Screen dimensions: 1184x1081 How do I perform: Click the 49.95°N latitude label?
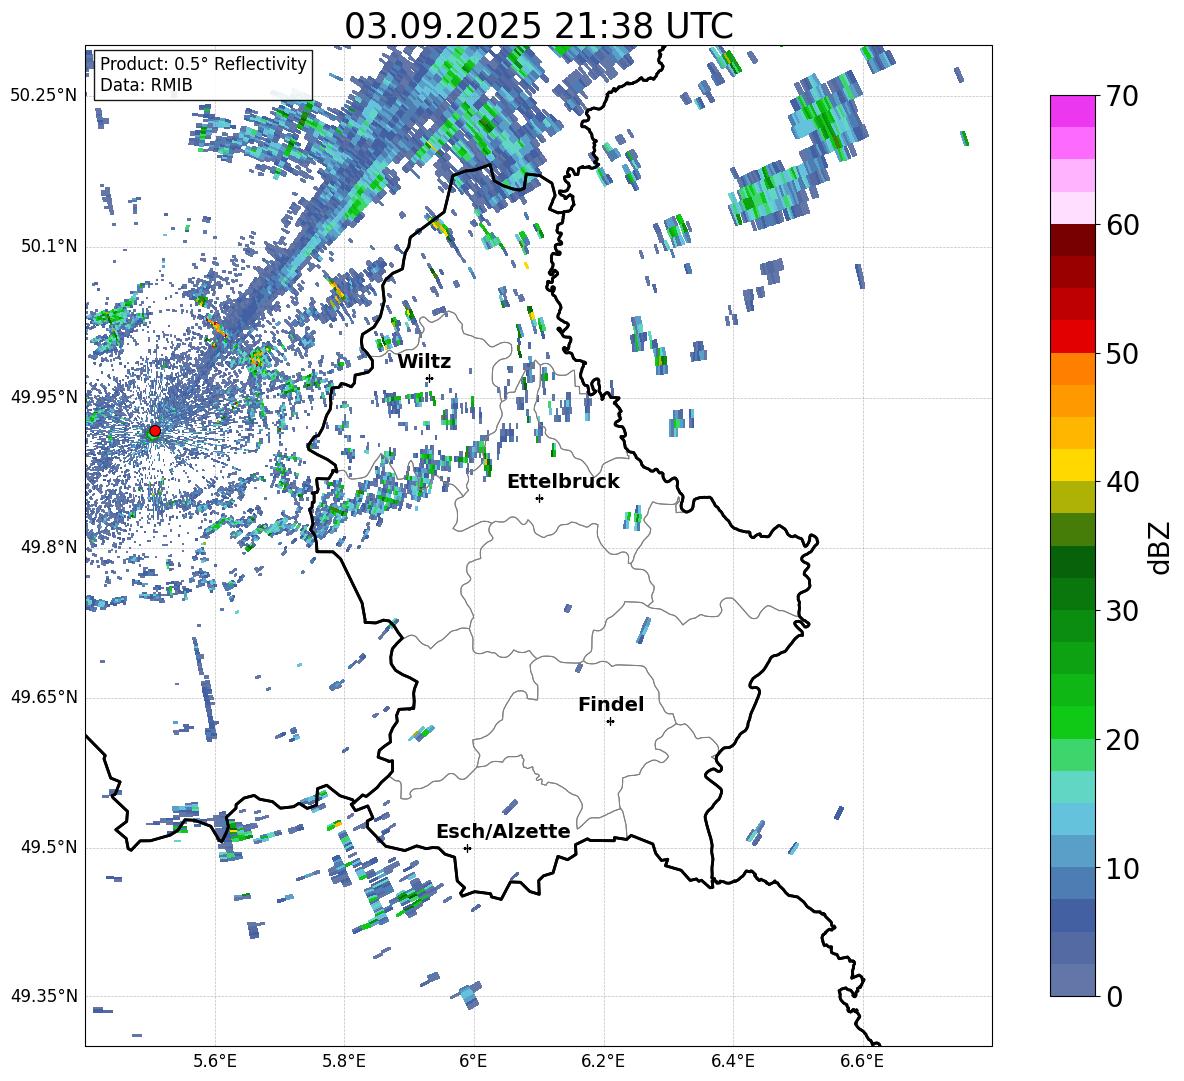pos(44,397)
